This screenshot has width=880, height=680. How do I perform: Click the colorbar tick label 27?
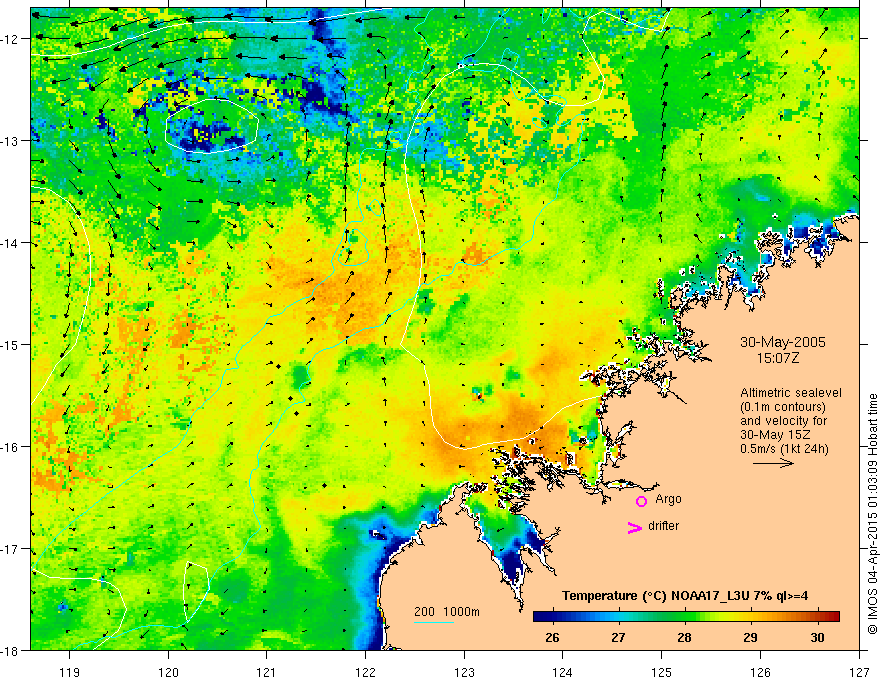[618, 638]
